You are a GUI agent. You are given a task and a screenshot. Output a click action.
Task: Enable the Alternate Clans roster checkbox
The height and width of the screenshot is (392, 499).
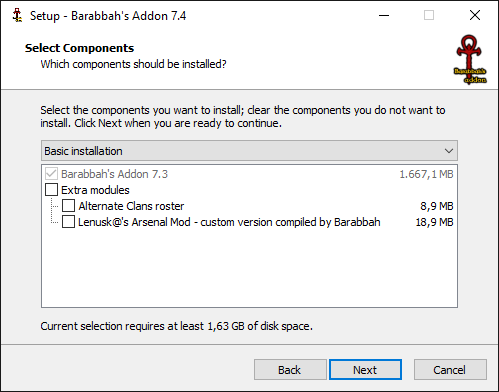[68, 206]
